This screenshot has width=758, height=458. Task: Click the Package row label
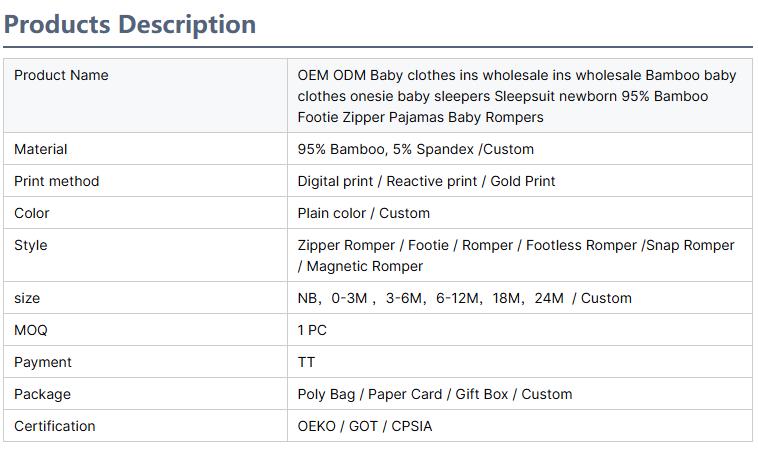(x=43, y=394)
